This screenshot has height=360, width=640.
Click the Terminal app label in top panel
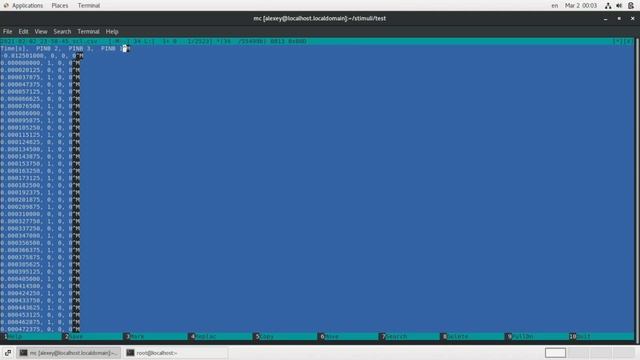(x=89, y=5)
